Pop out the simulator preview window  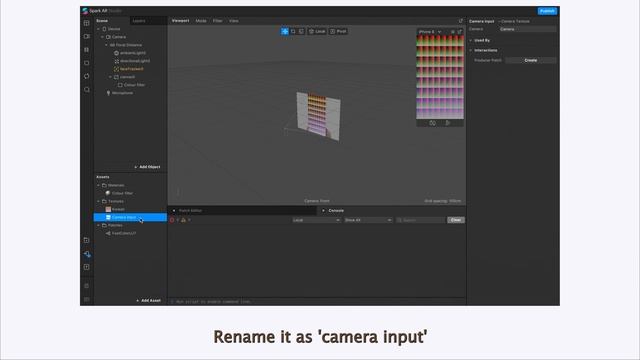[x=460, y=31]
